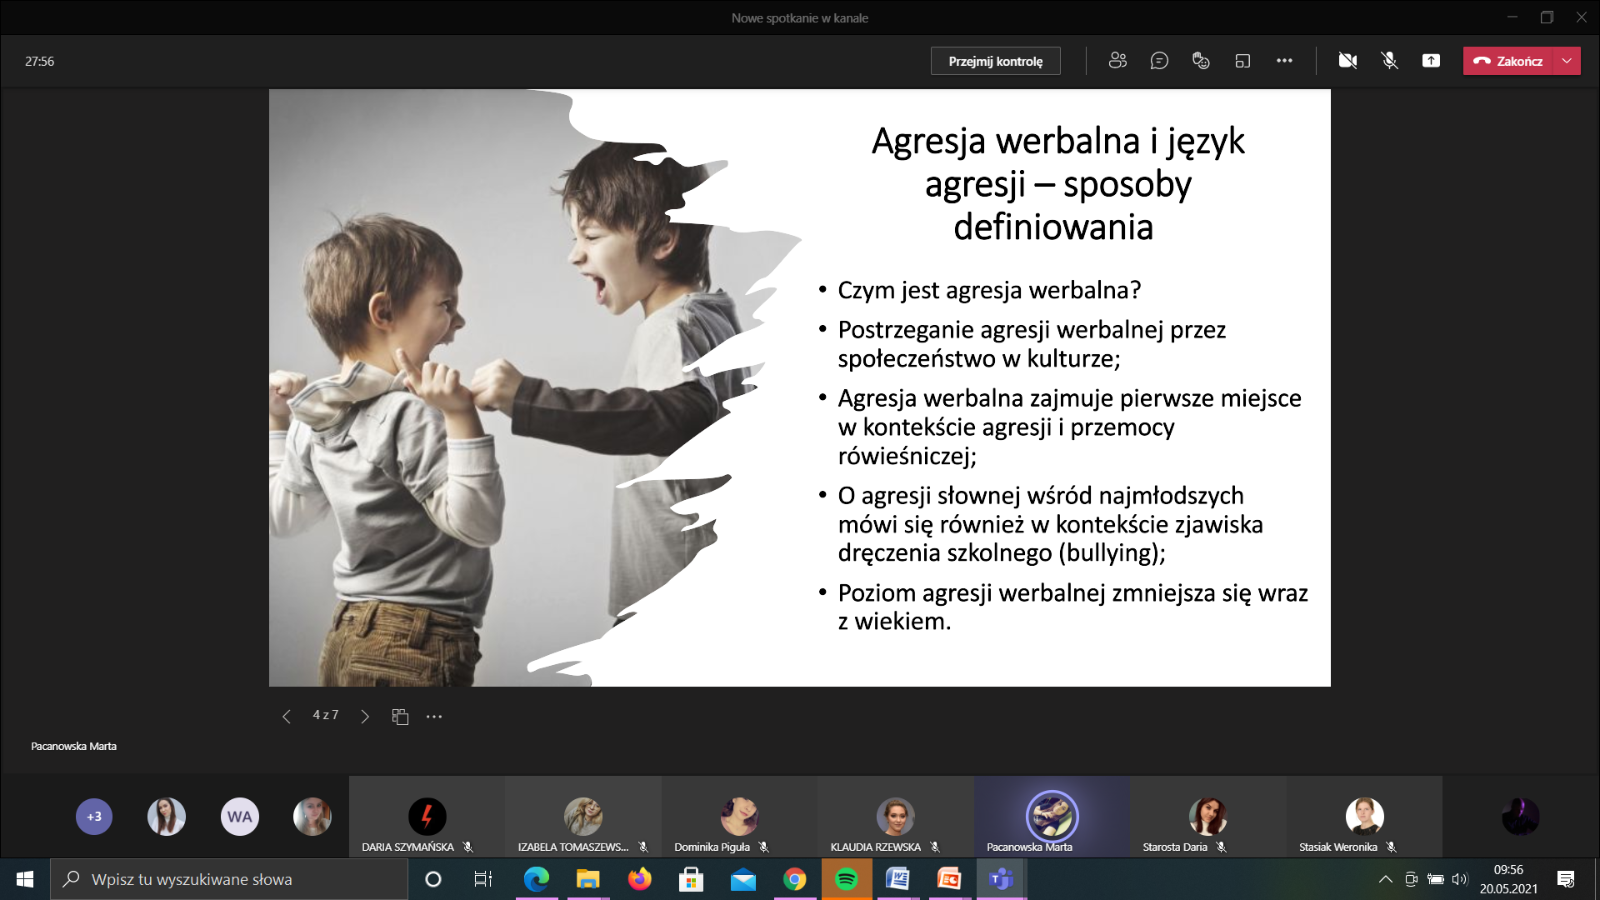Click the Przejmij kontrolę button
Viewport: 1600px width, 900px height.
point(995,61)
